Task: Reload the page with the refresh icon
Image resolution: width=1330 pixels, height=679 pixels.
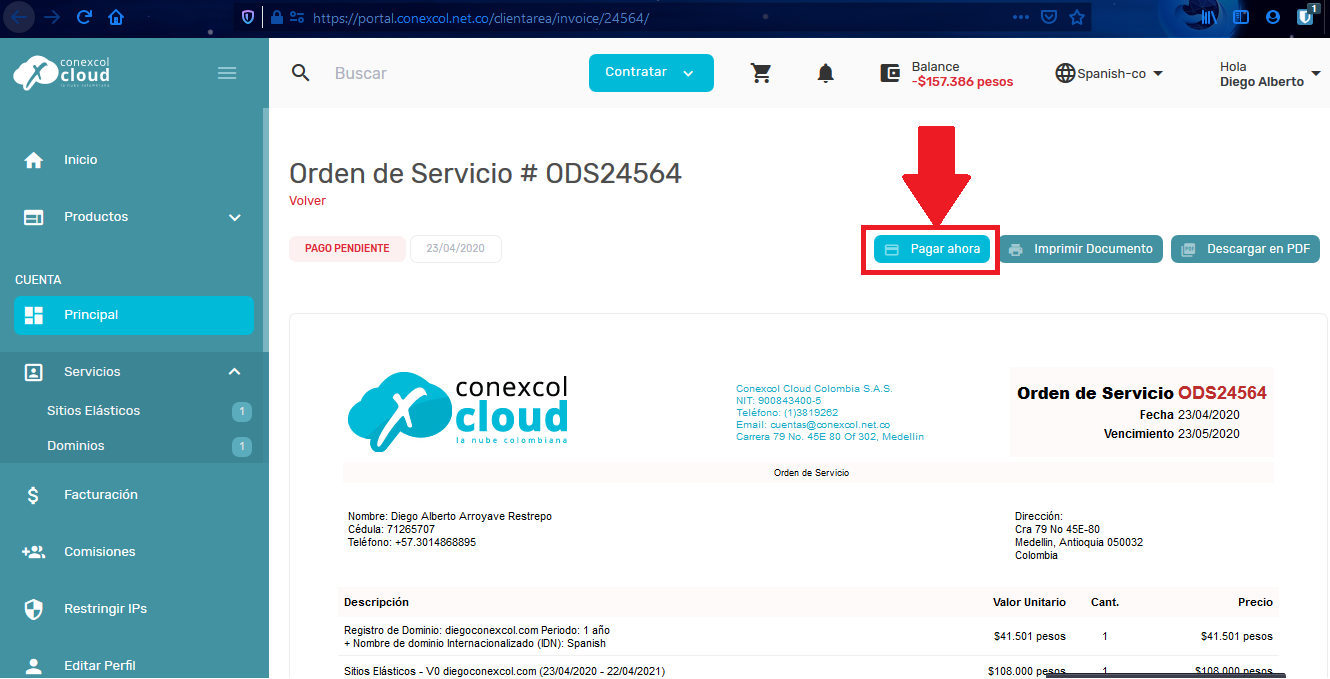Action: 84,17
